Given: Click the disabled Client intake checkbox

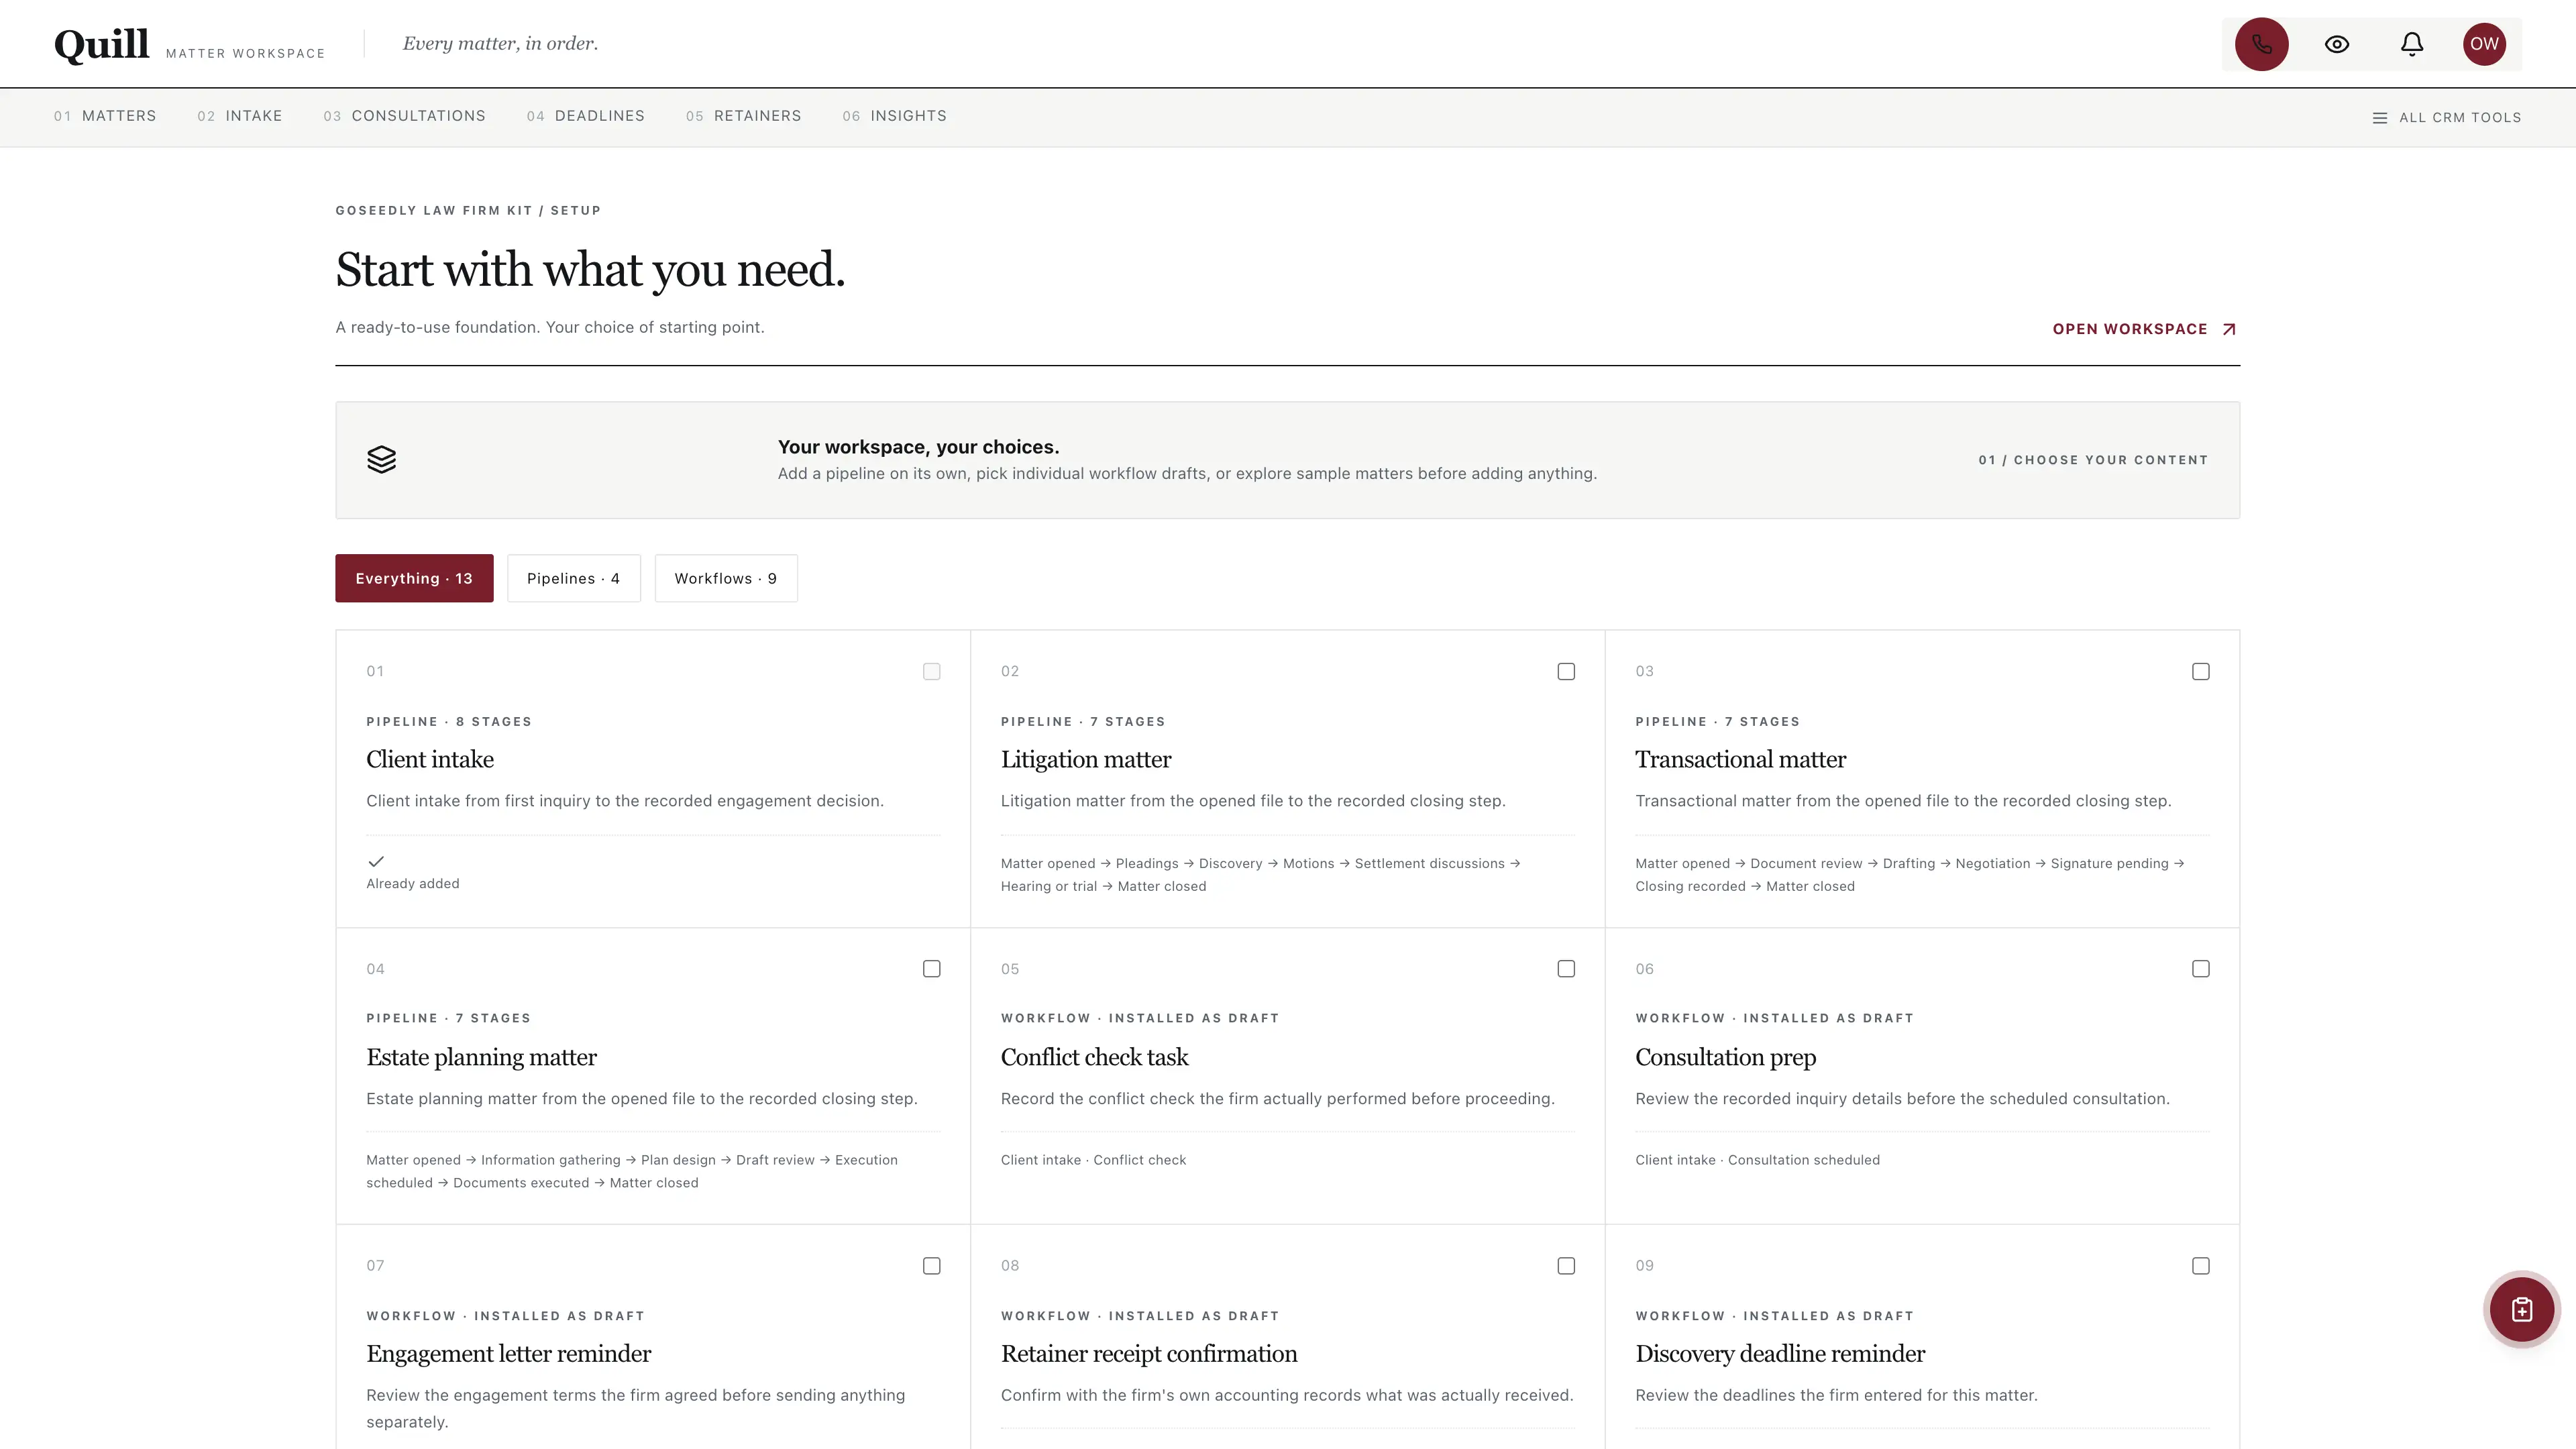Looking at the screenshot, I should click(931, 672).
